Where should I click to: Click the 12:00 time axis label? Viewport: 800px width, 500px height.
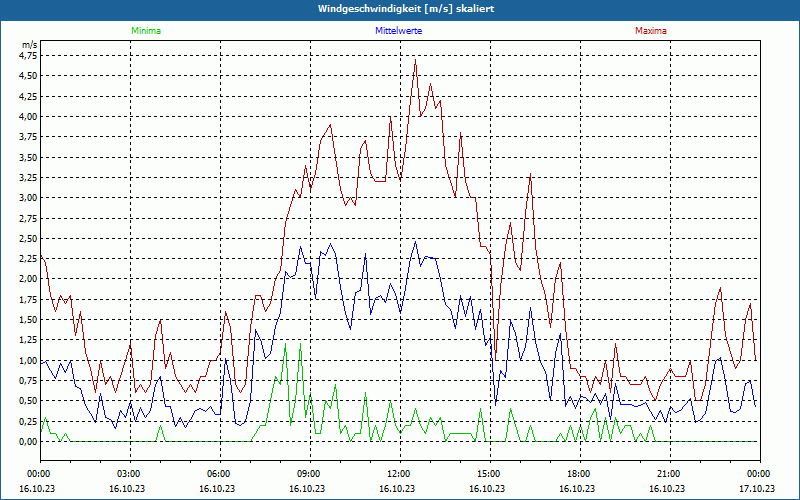[x=400, y=474]
